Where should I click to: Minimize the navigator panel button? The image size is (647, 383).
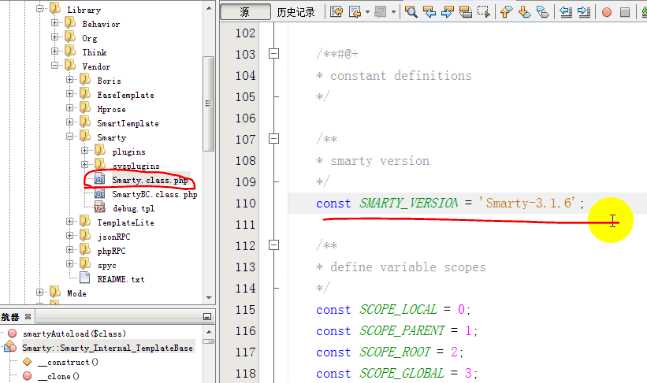[x=207, y=317]
